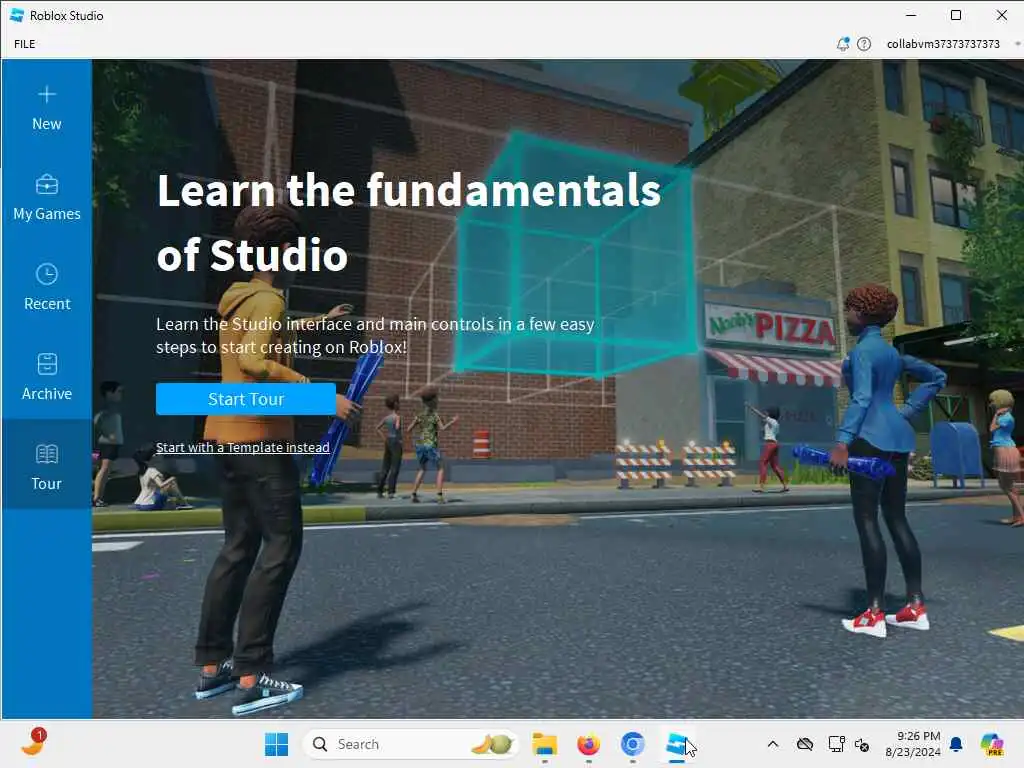Click the taskbar Search box
The height and width of the screenshot is (768, 1024).
point(410,744)
